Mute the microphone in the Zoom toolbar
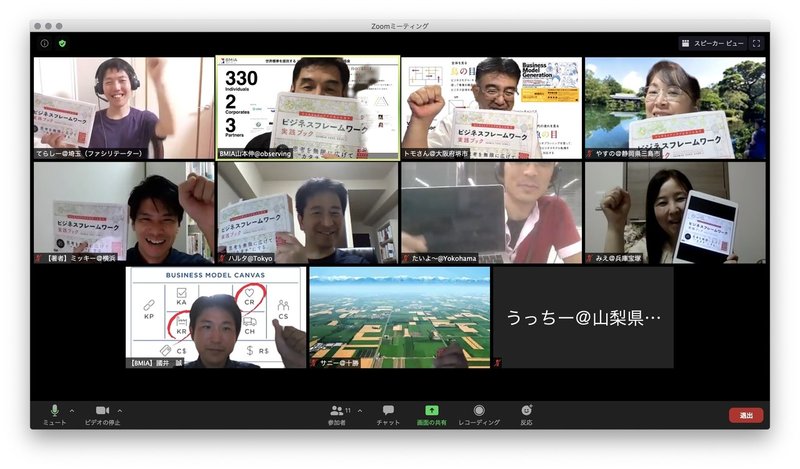 point(55,410)
